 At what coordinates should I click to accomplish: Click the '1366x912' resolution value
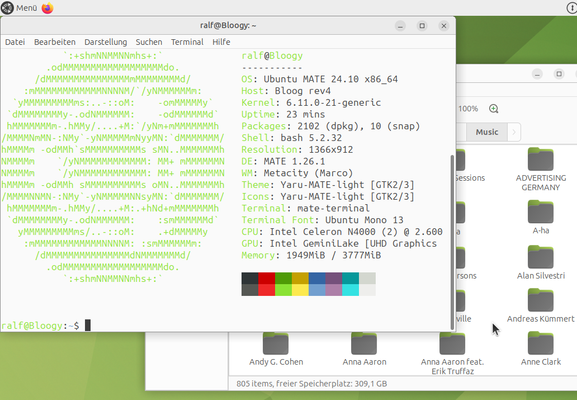click(331, 150)
